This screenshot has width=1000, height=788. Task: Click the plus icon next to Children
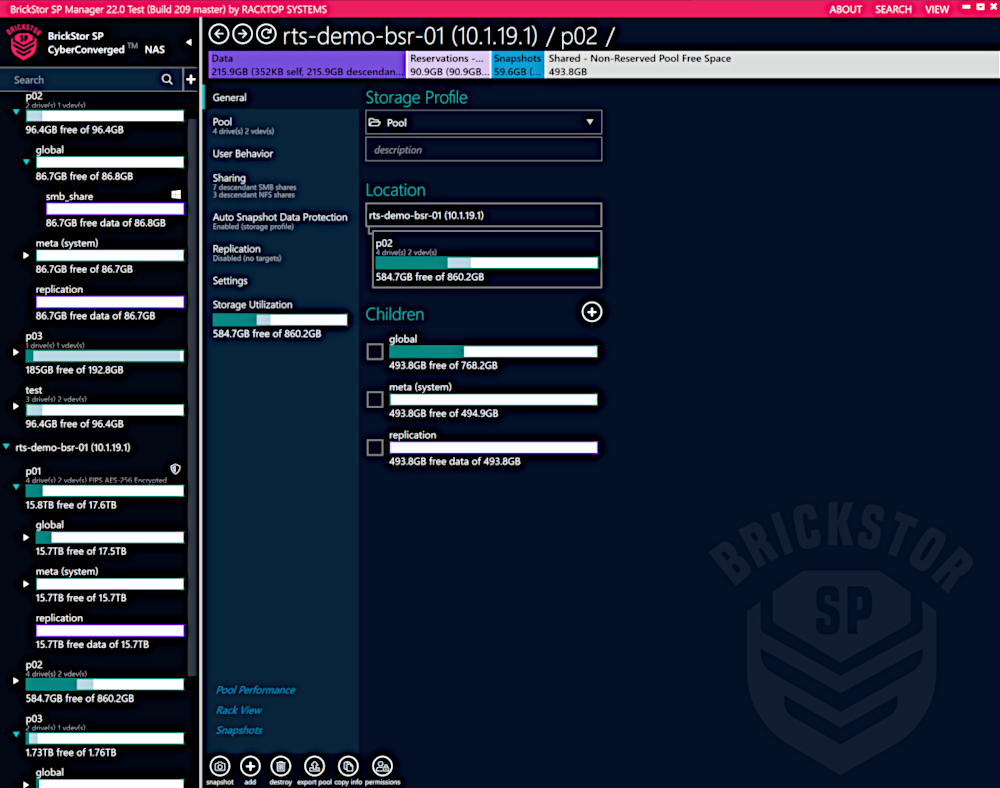(591, 312)
